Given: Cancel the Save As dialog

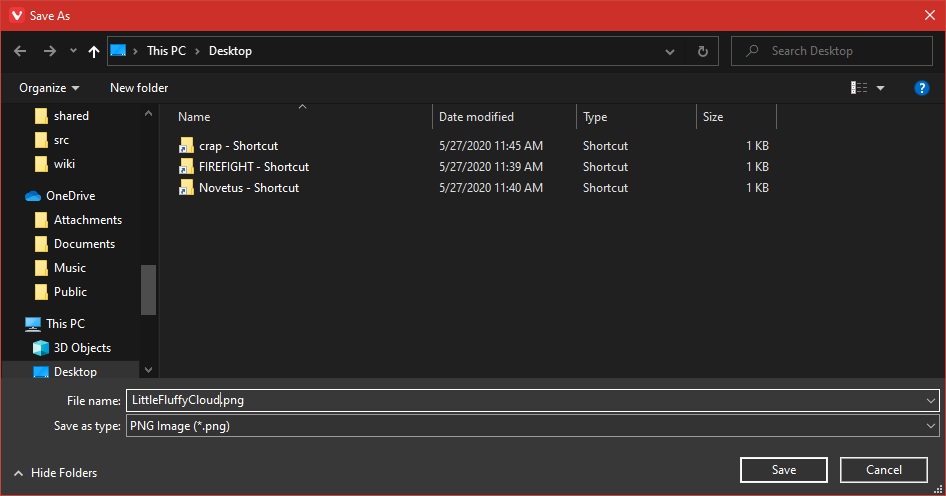Looking at the screenshot, I should pos(883,470).
